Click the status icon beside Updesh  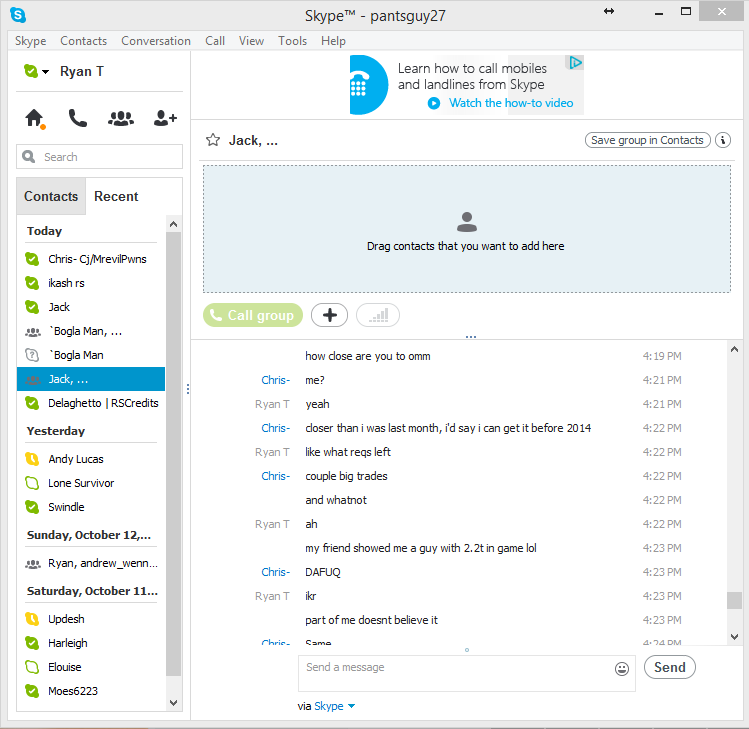[32, 619]
